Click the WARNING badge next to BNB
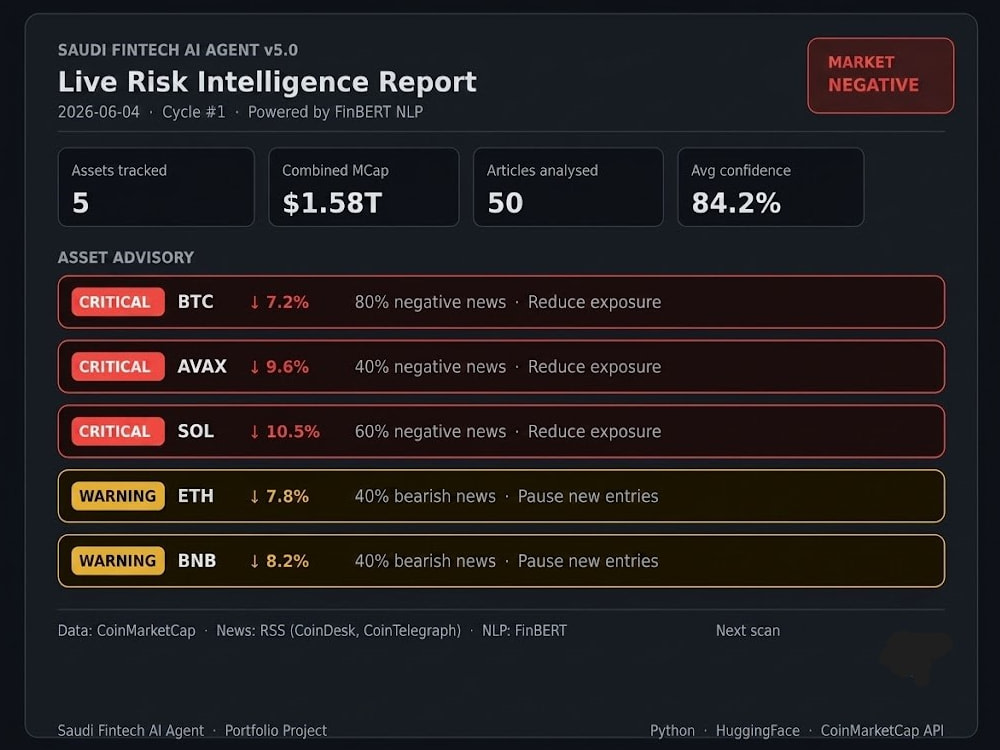1000x750 pixels. pyautogui.click(x=117, y=561)
